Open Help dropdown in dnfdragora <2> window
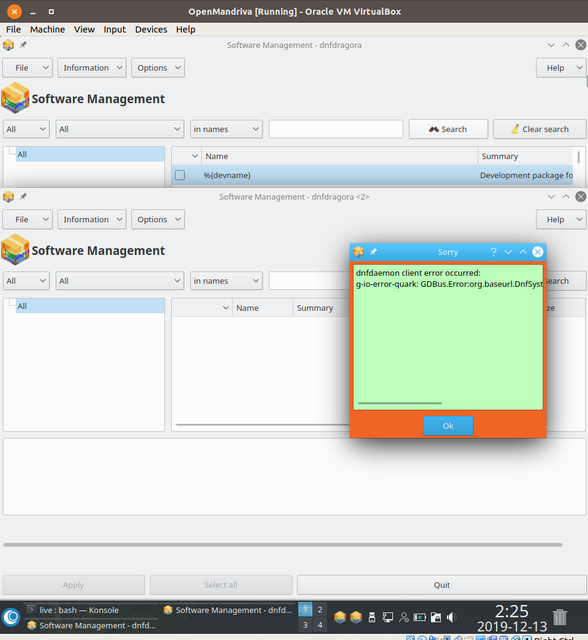 point(561,220)
